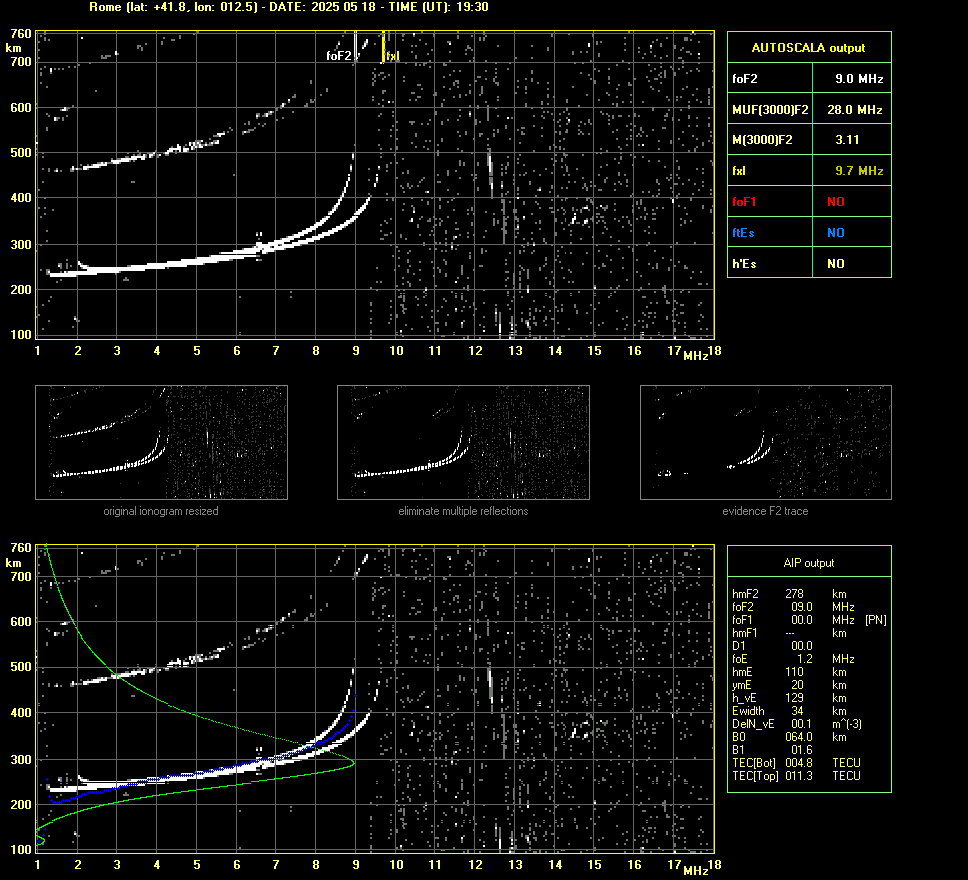This screenshot has height=880, width=968.
Task: Select the Ewidth value '34'
Action: click(797, 710)
